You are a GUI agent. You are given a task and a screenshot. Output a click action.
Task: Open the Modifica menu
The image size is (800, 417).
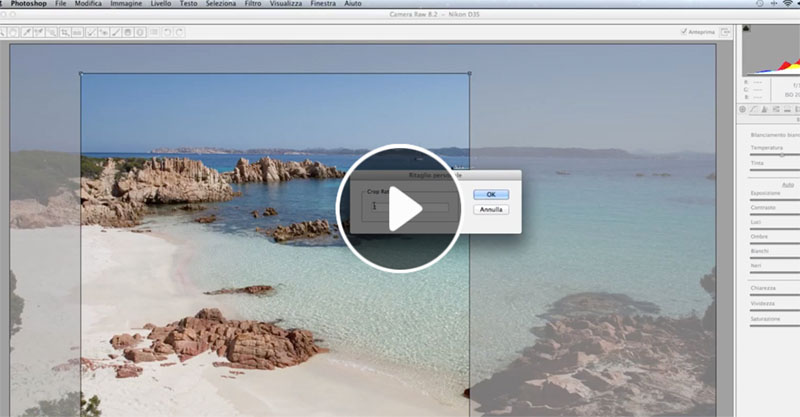88,4
